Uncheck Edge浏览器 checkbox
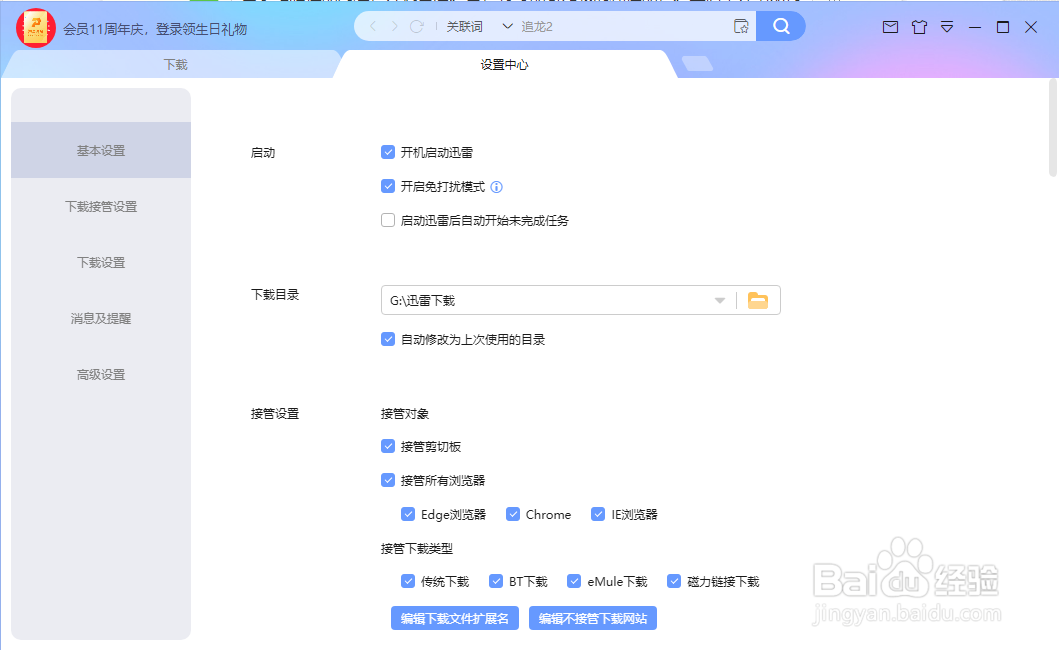 [x=408, y=514]
